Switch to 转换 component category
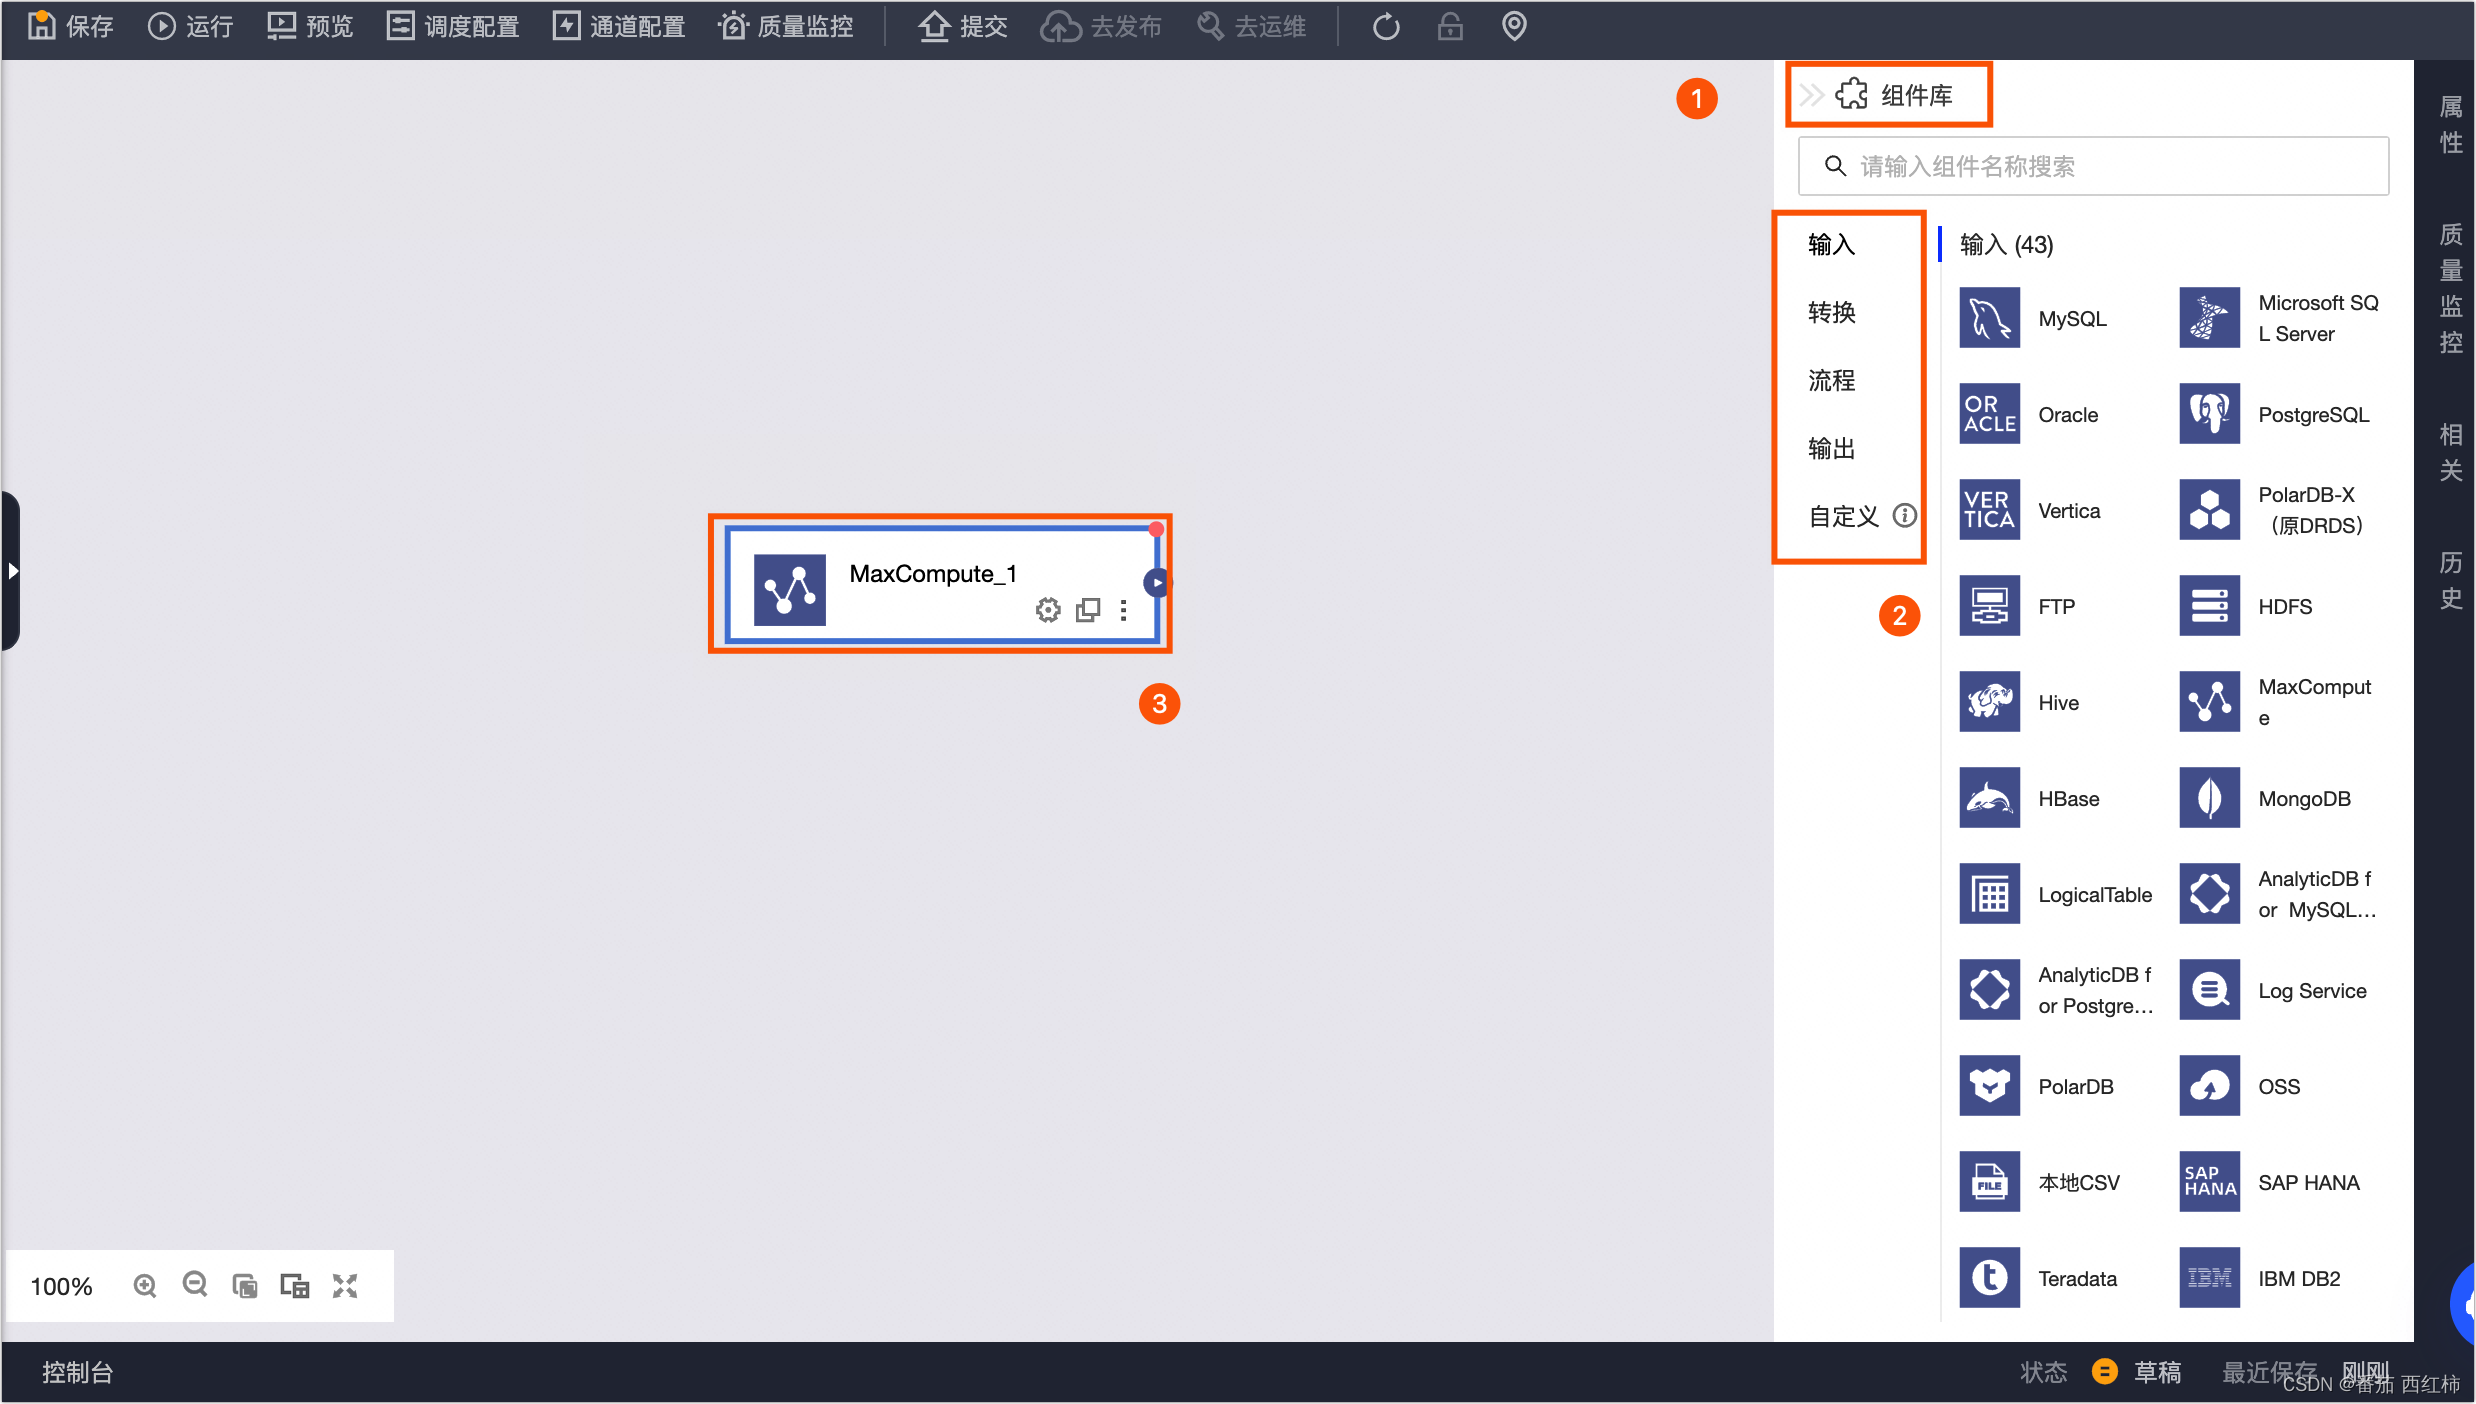The width and height of the screenshot is (2476, 1404). (x=1831, y=312)
